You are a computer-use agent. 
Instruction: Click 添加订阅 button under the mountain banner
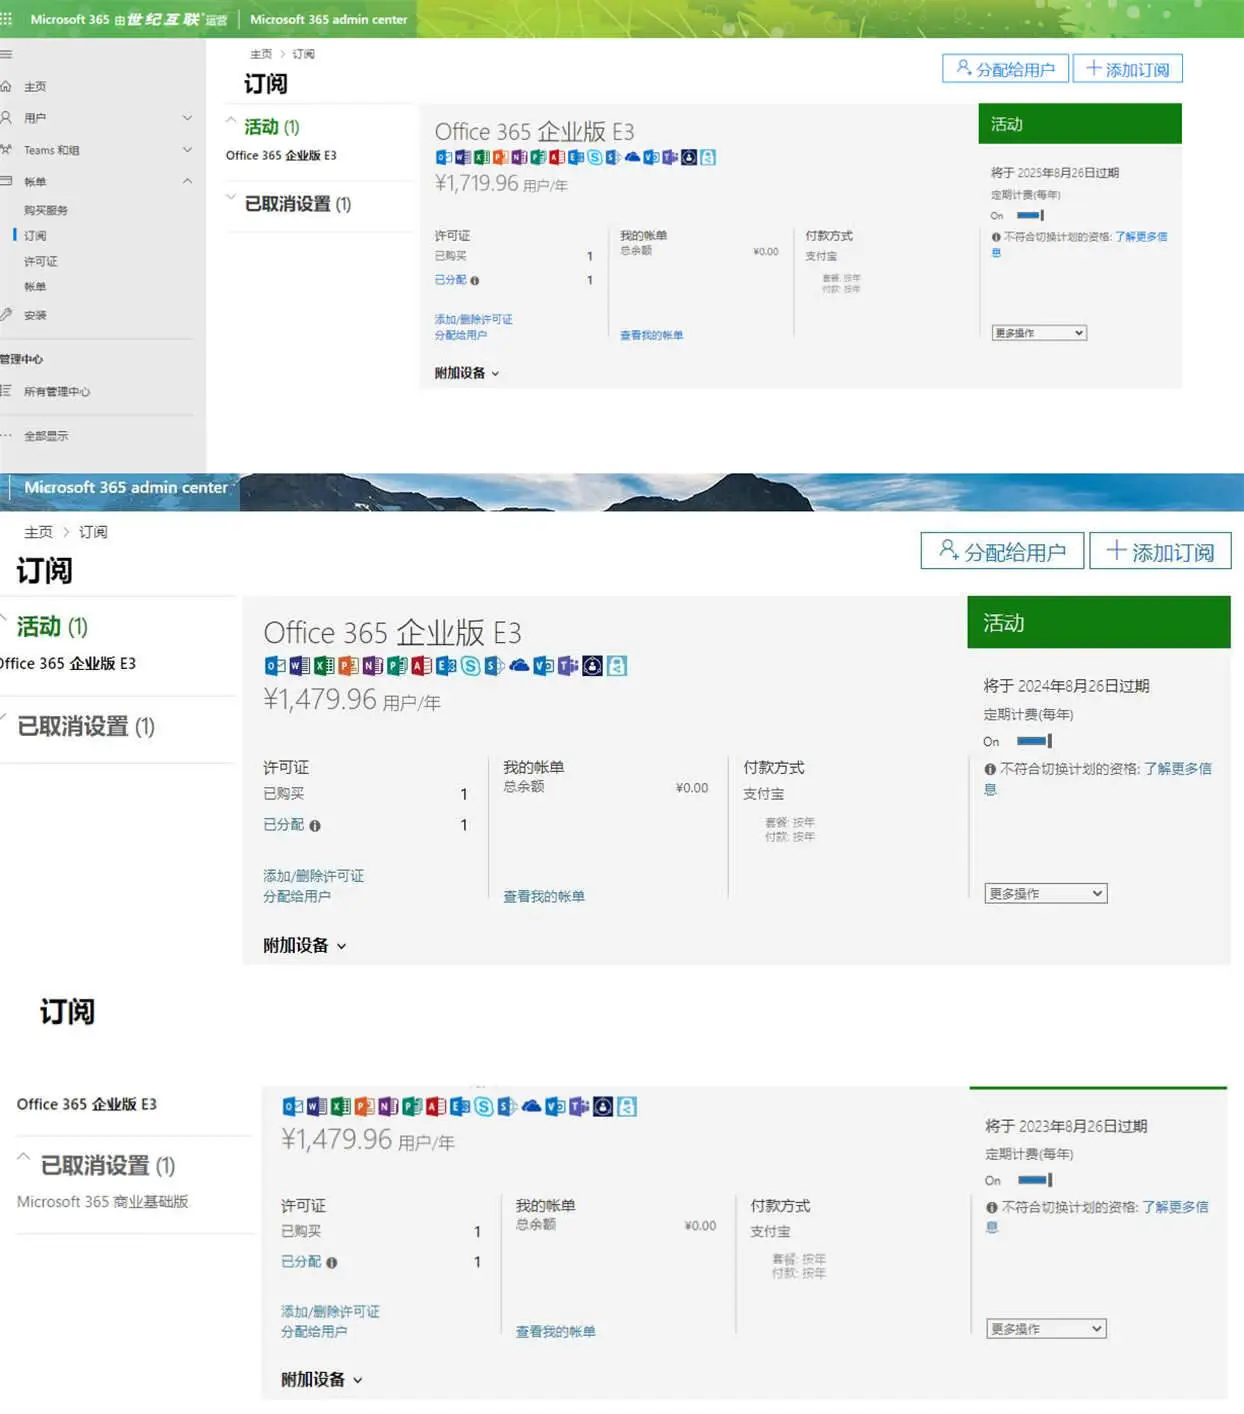pyautogui.click(x=1160, y=551)
